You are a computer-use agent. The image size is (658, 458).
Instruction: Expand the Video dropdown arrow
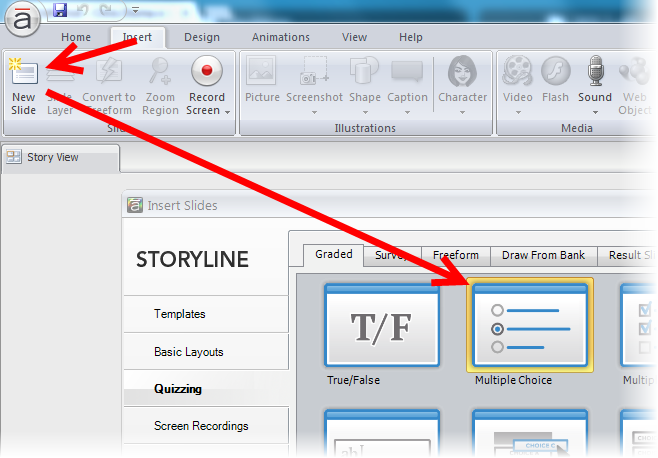point(518,113)
